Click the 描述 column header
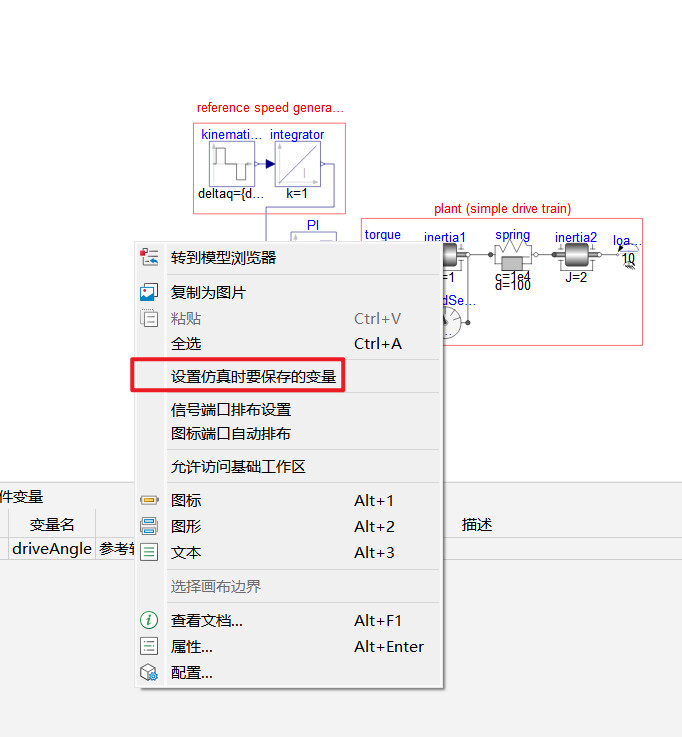The width and height of the screenshot is (682, 737). [476, 525]
